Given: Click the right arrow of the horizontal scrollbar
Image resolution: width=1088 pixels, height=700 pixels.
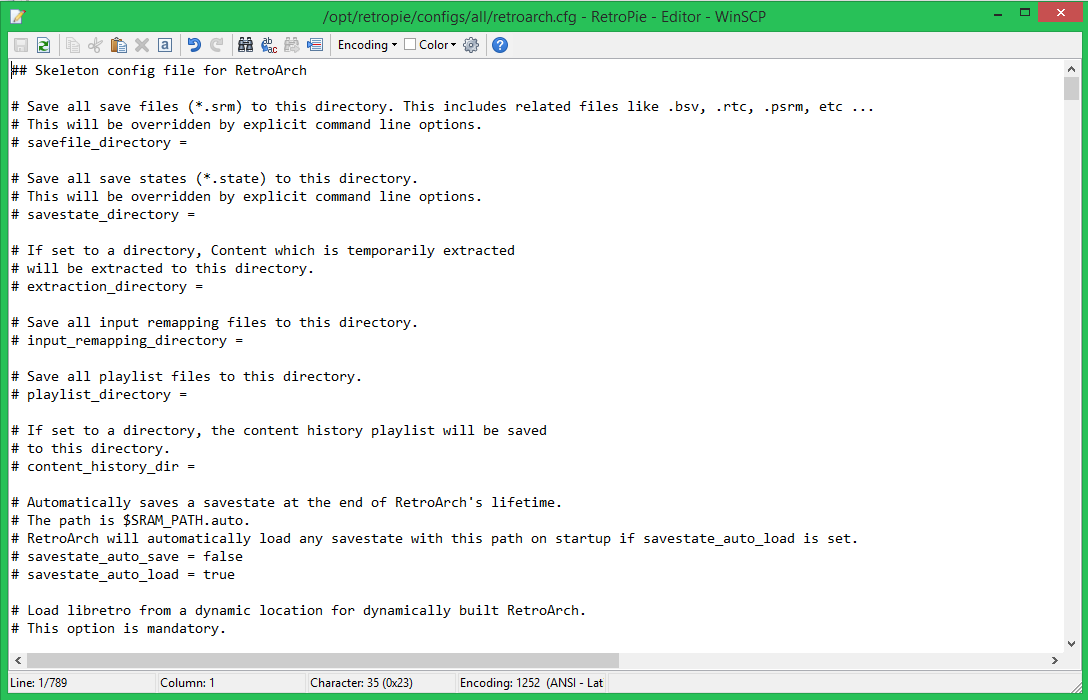Looking at the screenshot, I should [x=1053, y=660].
